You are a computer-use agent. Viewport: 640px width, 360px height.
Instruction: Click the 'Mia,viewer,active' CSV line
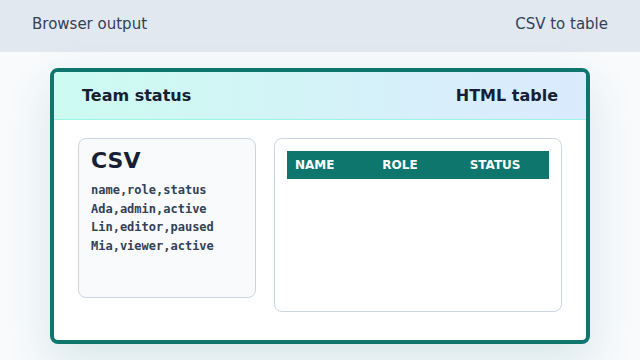152,246
